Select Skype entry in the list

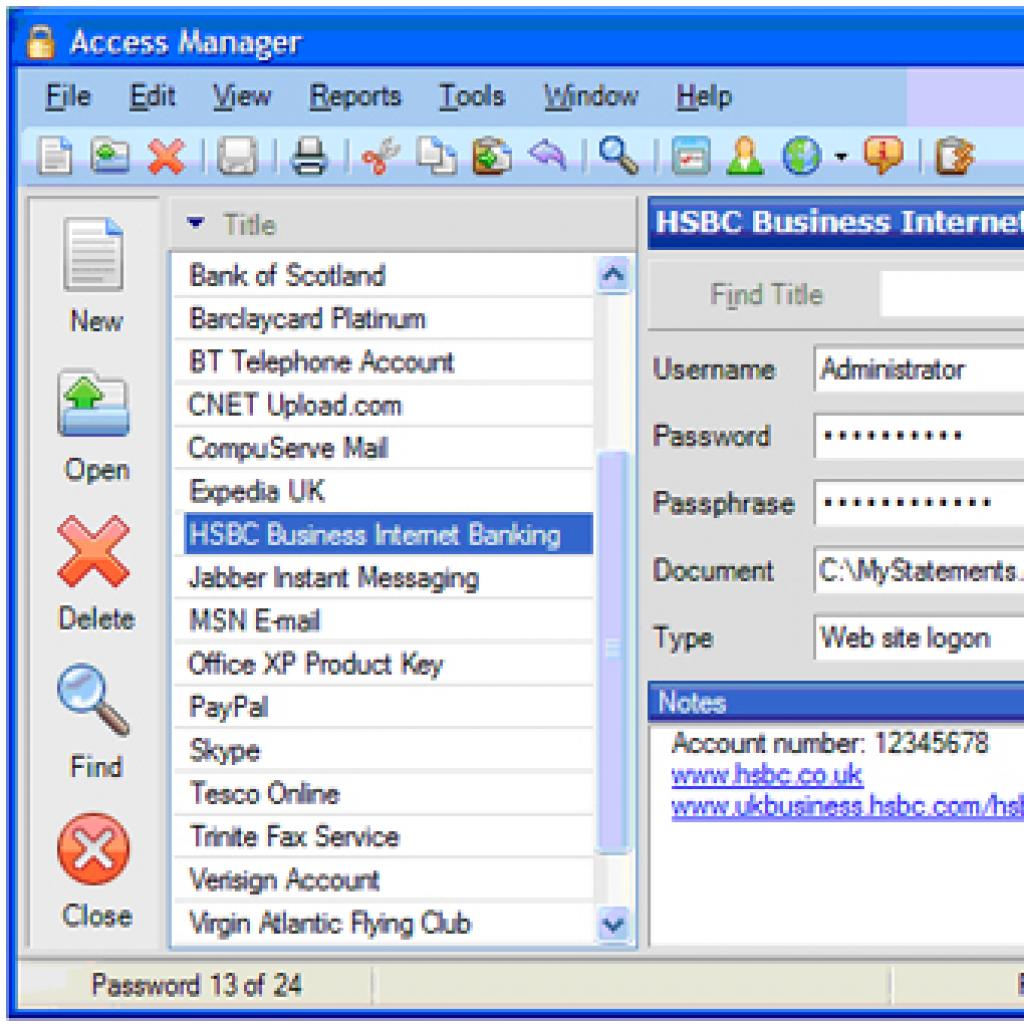pos(383,750)
